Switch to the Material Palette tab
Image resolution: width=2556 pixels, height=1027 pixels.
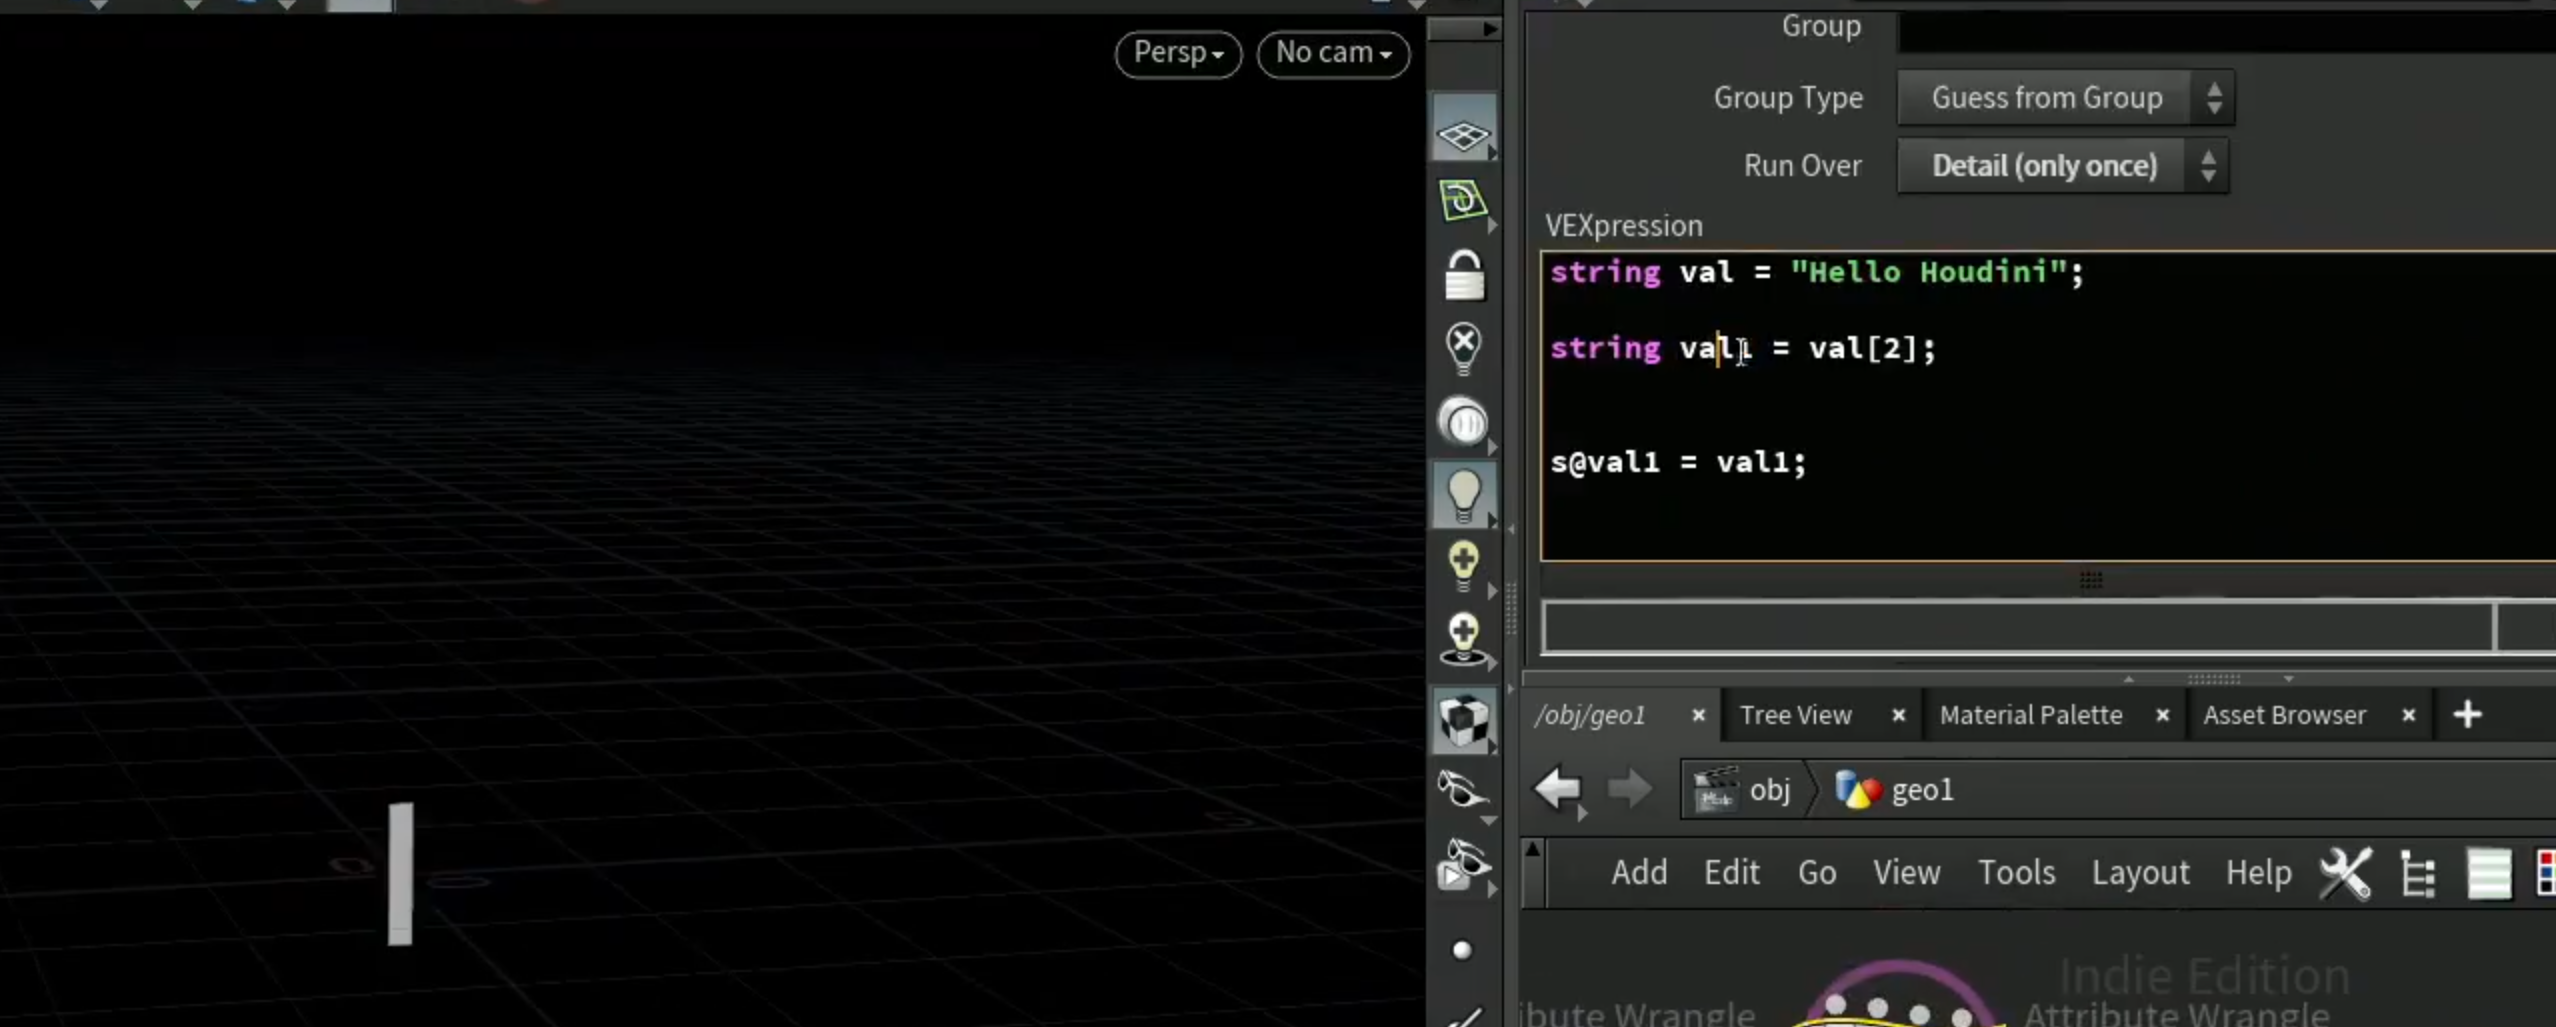pyautogui.click(x=2030, y=715)
